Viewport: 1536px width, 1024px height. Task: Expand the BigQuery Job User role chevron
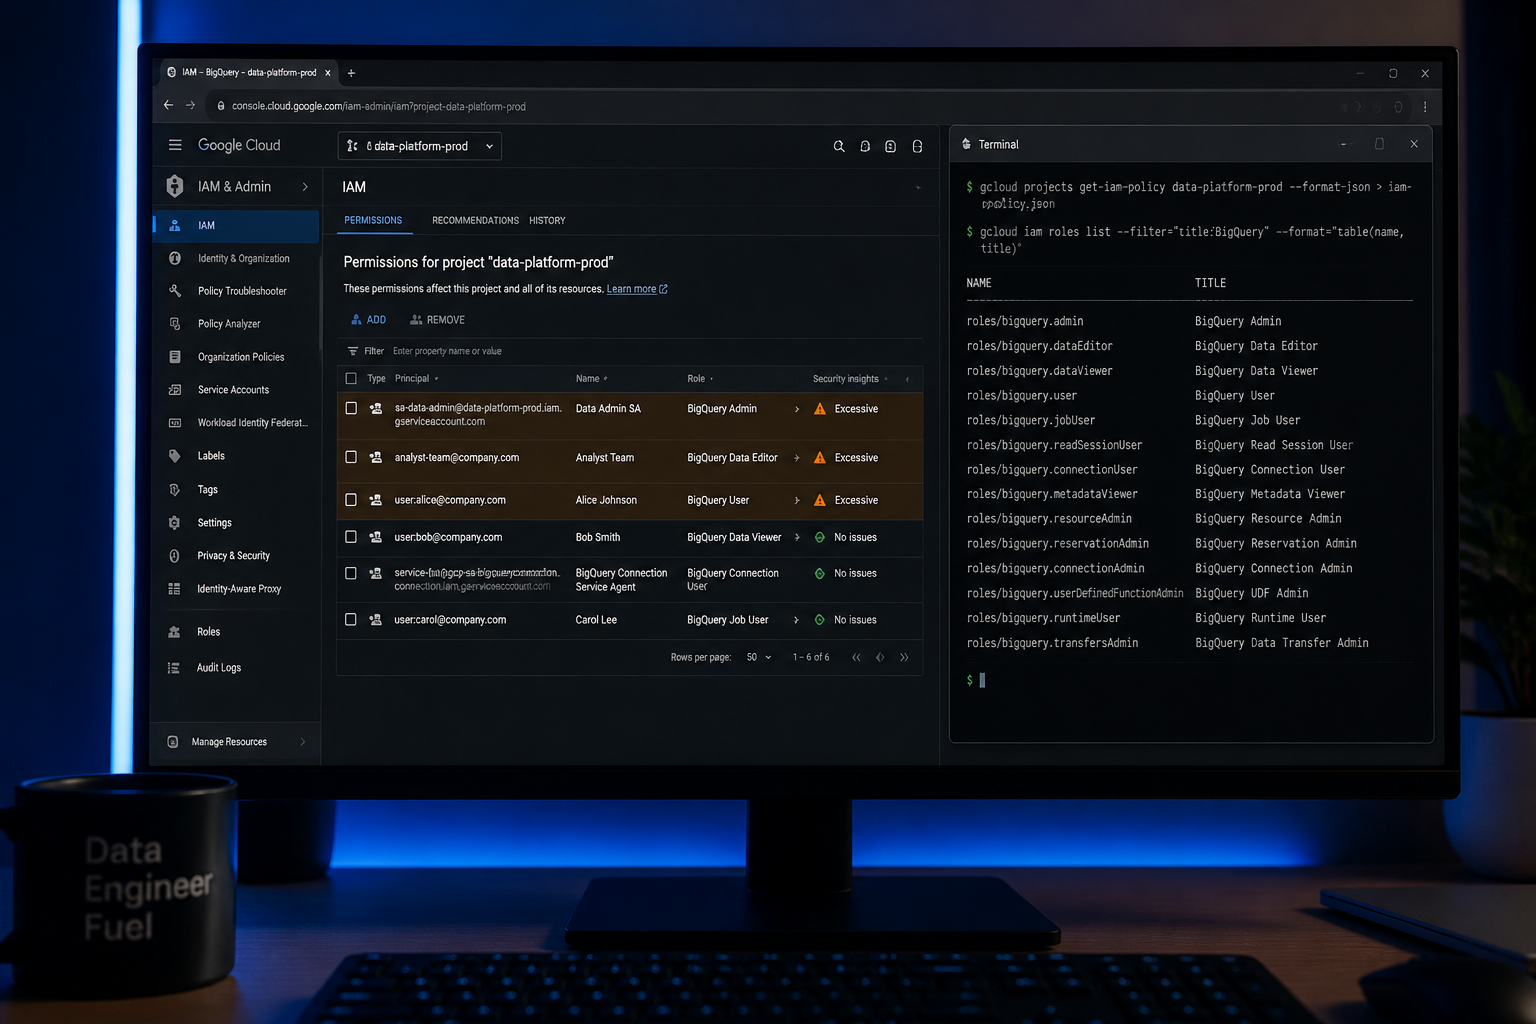tap(796, 620)
